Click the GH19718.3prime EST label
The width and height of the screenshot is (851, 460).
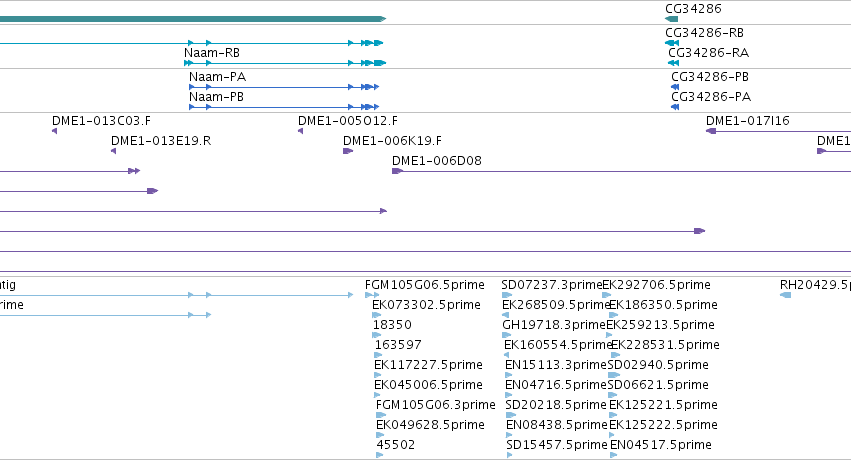pos(554,325)
